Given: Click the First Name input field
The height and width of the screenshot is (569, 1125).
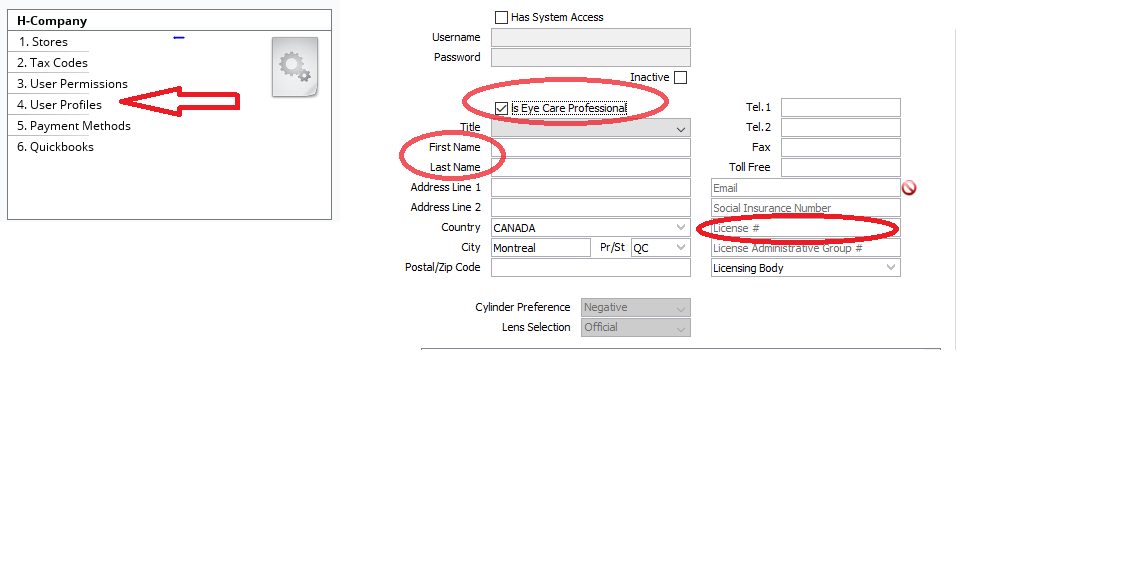Looking at the screenshot, I should pyautogui.click(x=590, y=148).
